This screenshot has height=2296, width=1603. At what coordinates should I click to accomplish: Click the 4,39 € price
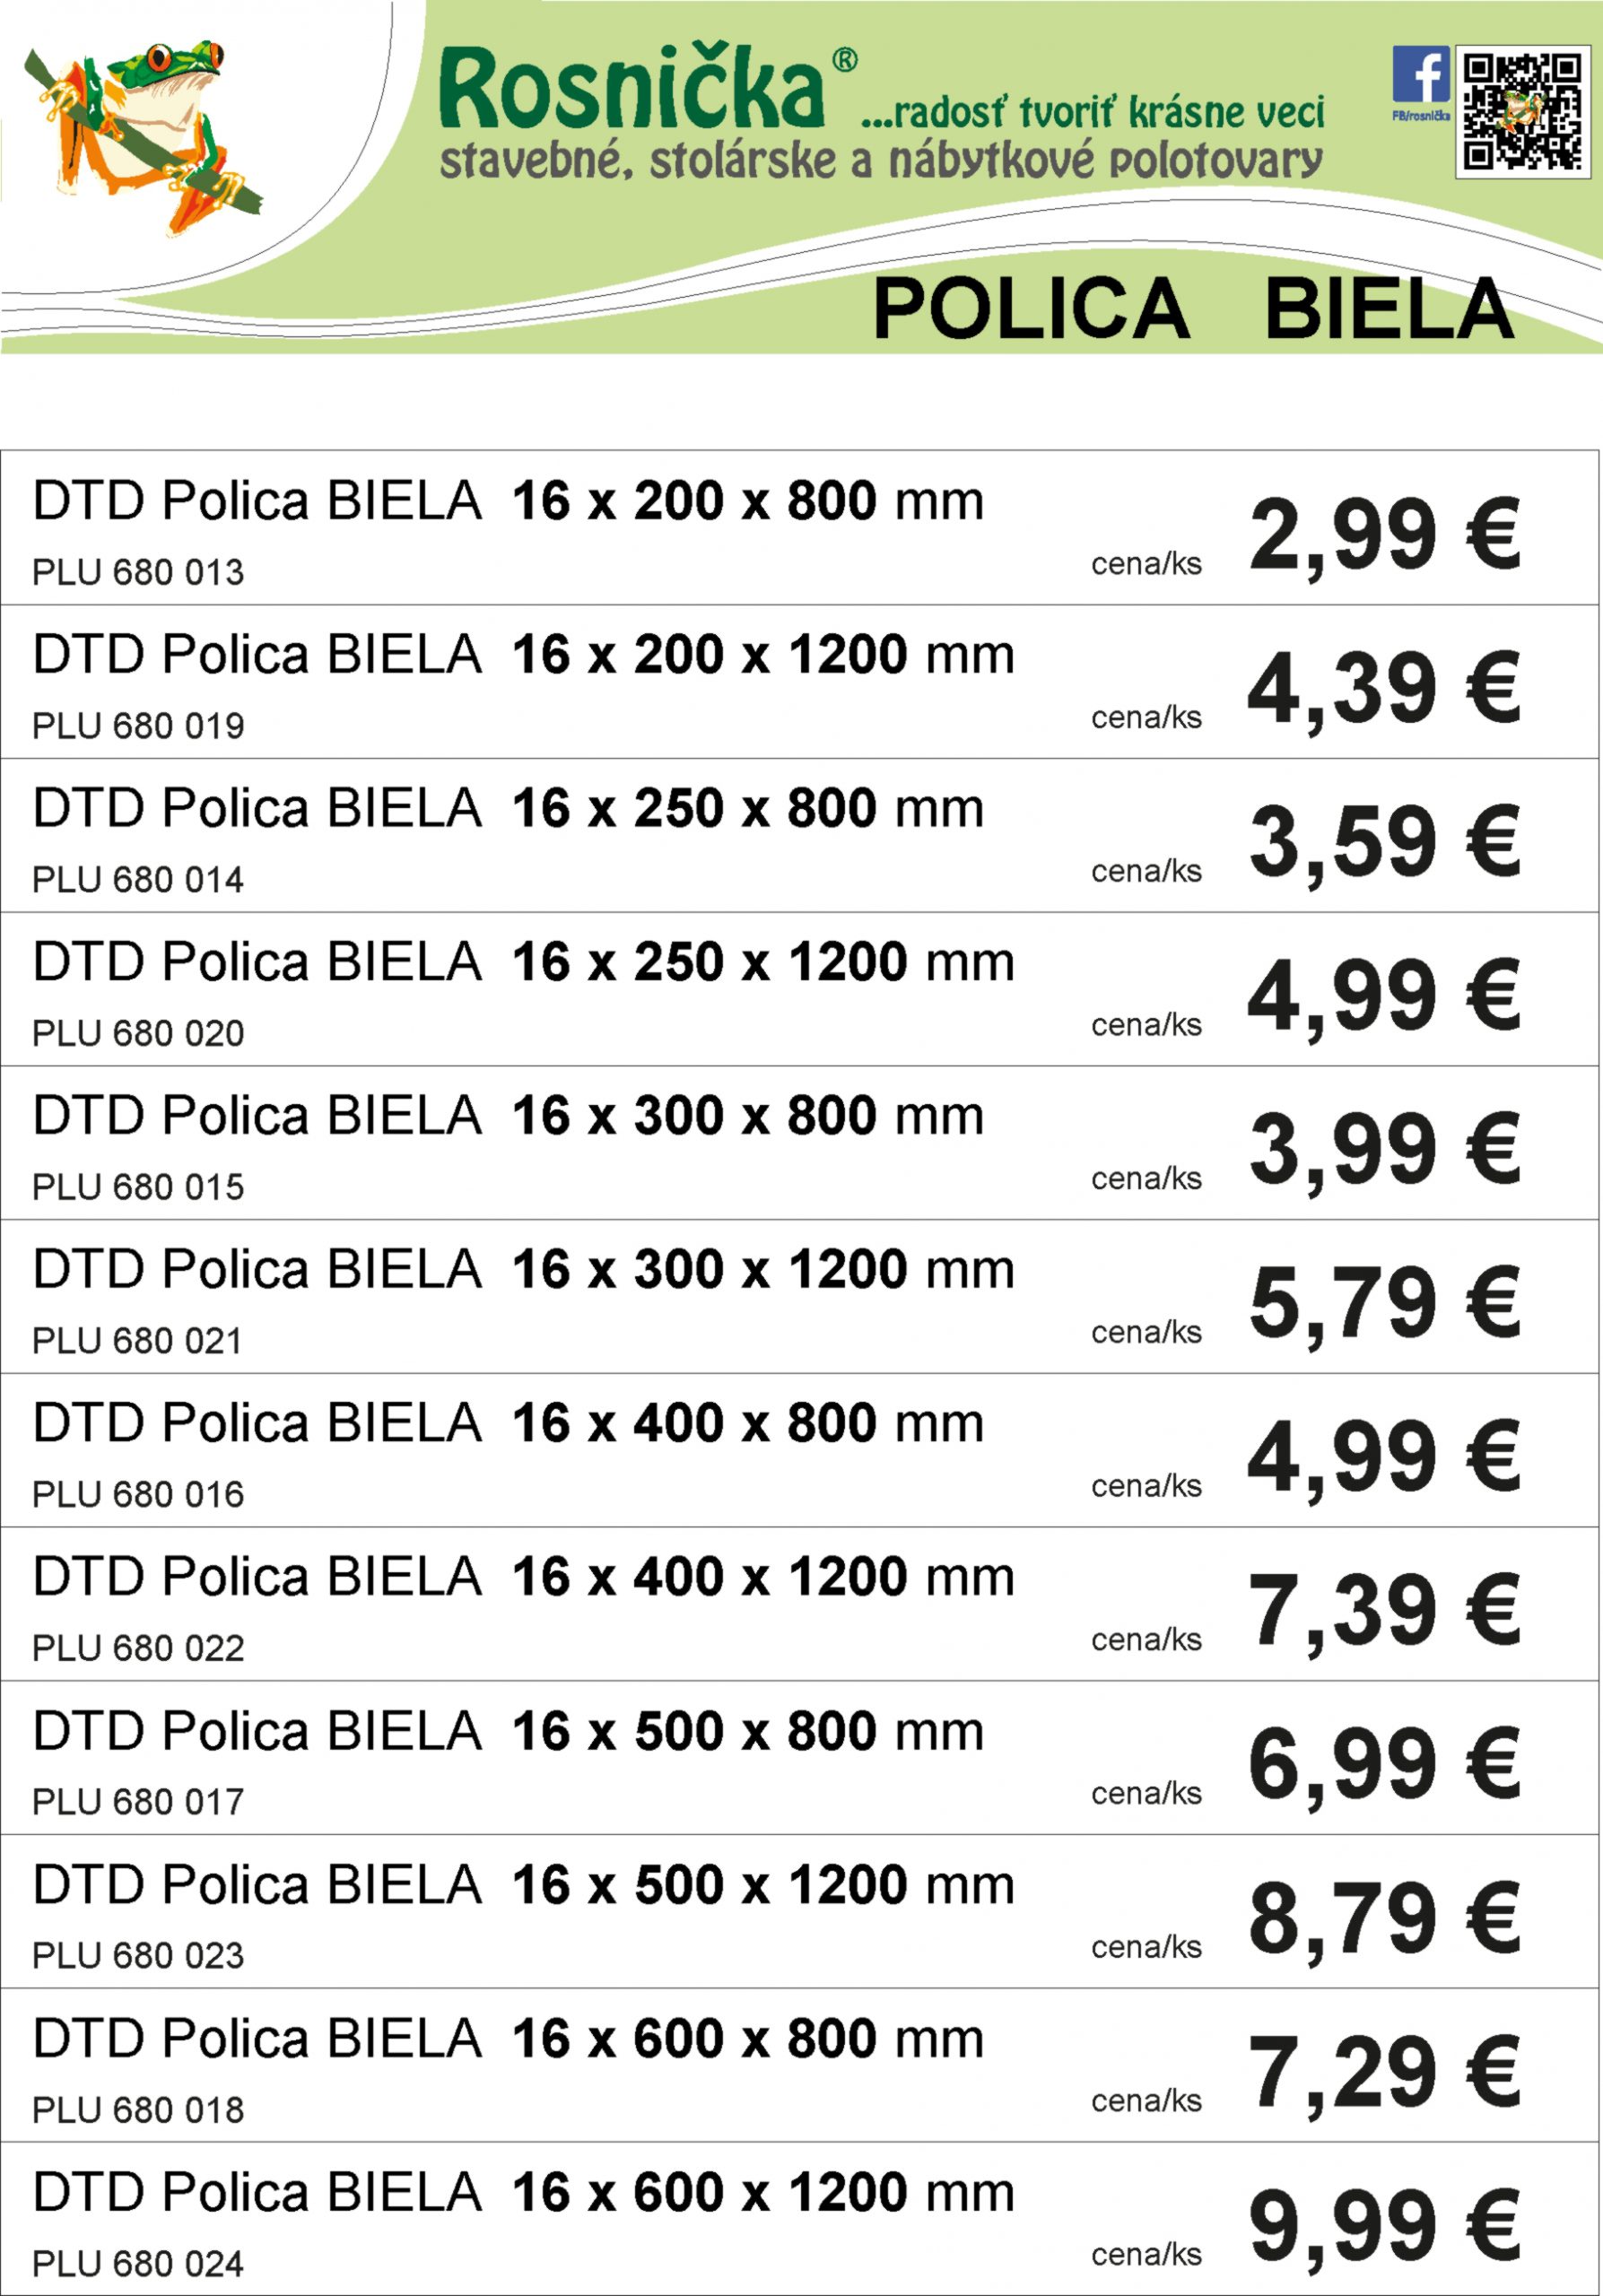click(1385, 691)
